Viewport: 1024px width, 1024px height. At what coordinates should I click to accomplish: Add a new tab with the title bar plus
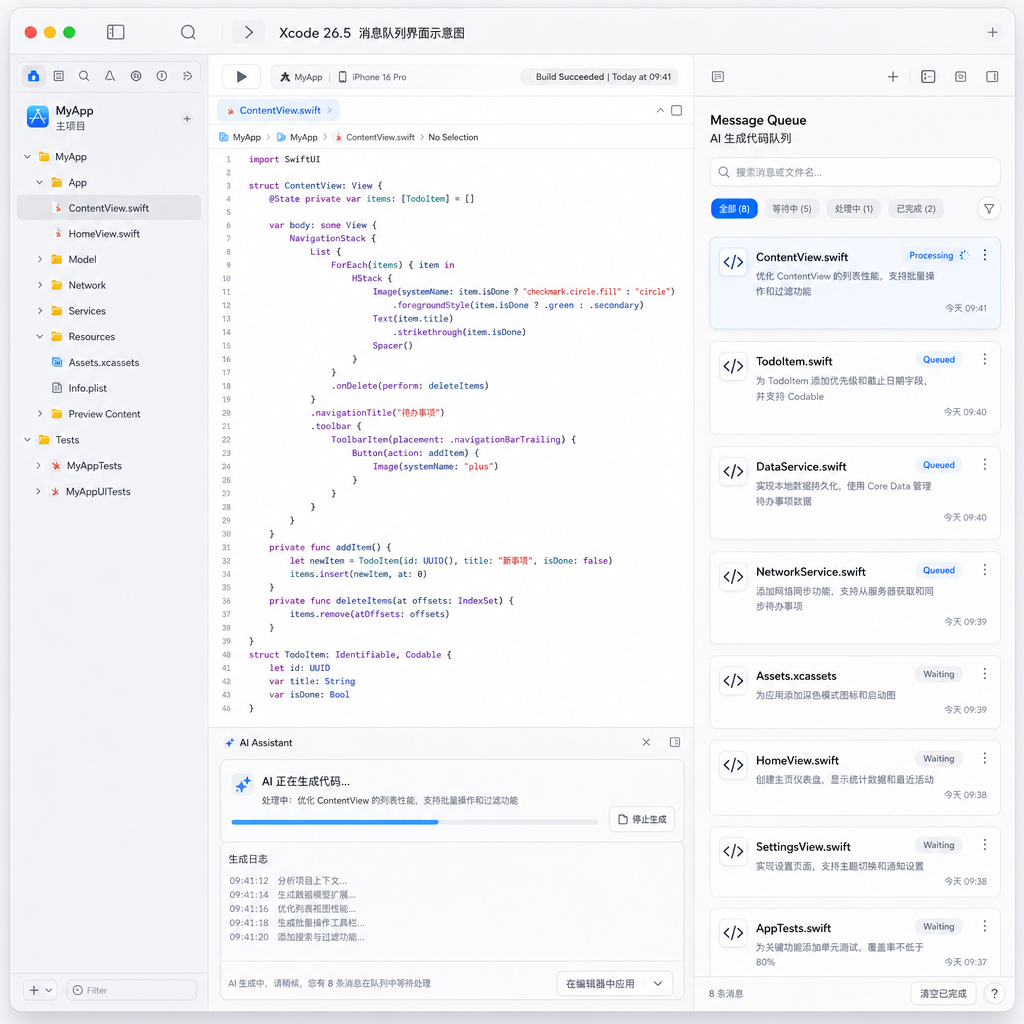coord(992,32)
